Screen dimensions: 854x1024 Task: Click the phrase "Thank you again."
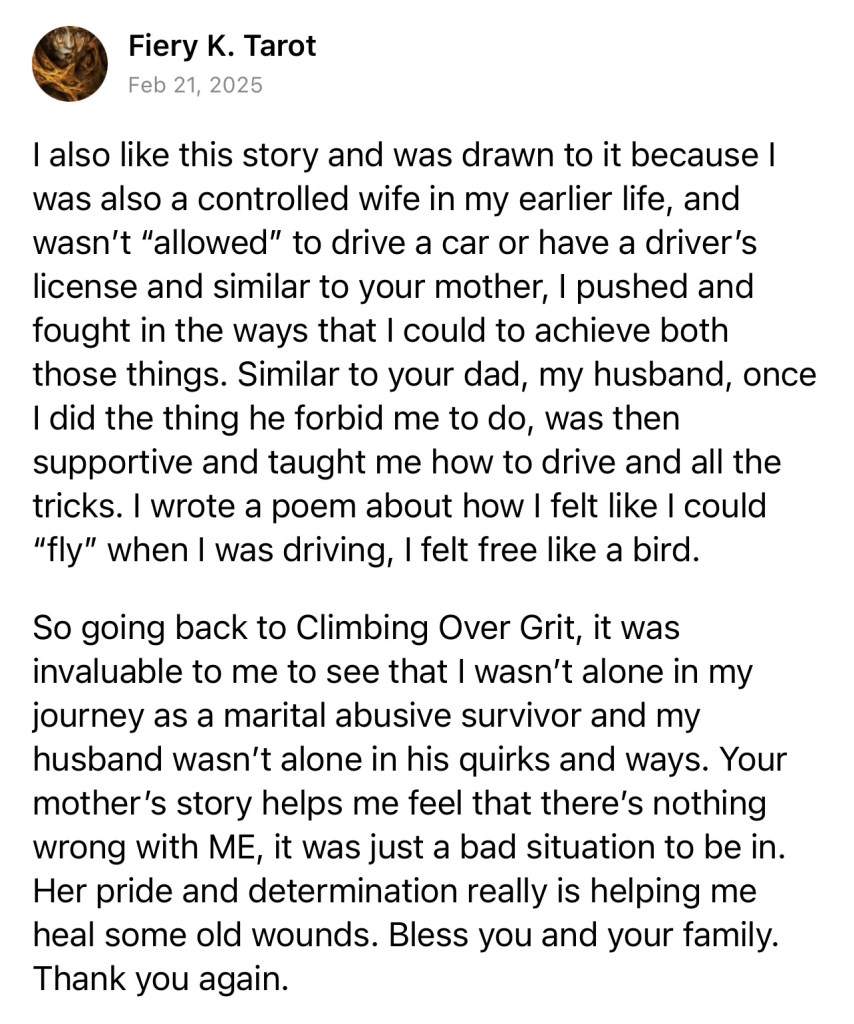160,978
